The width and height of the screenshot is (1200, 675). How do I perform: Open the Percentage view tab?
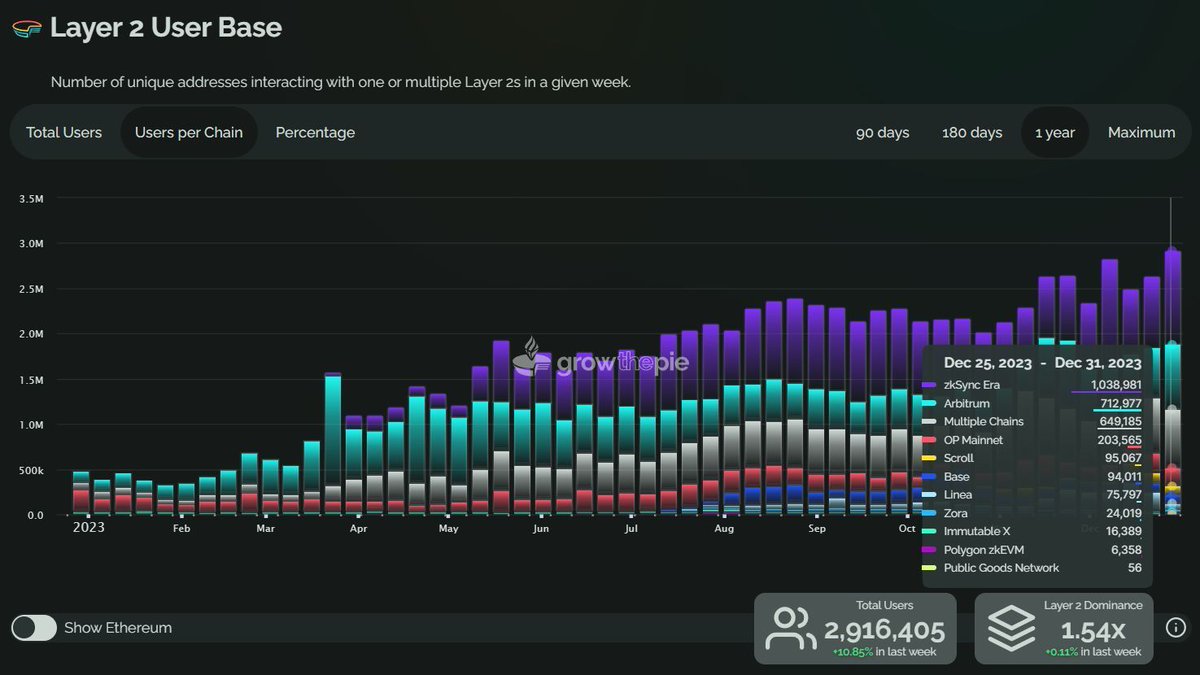[315, 132]
